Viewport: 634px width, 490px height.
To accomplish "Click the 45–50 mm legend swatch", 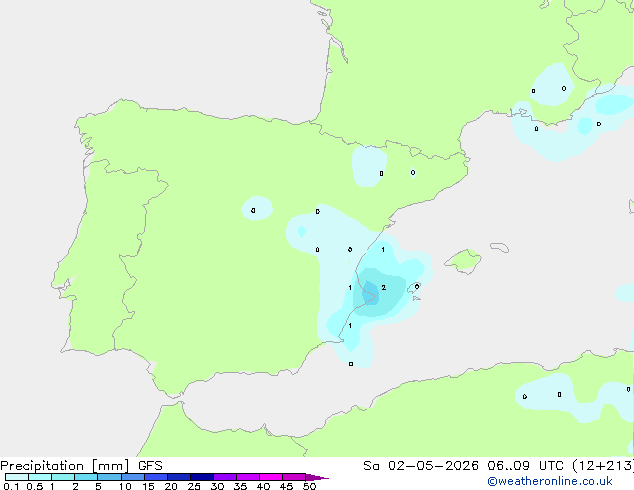I will (294, 477).
